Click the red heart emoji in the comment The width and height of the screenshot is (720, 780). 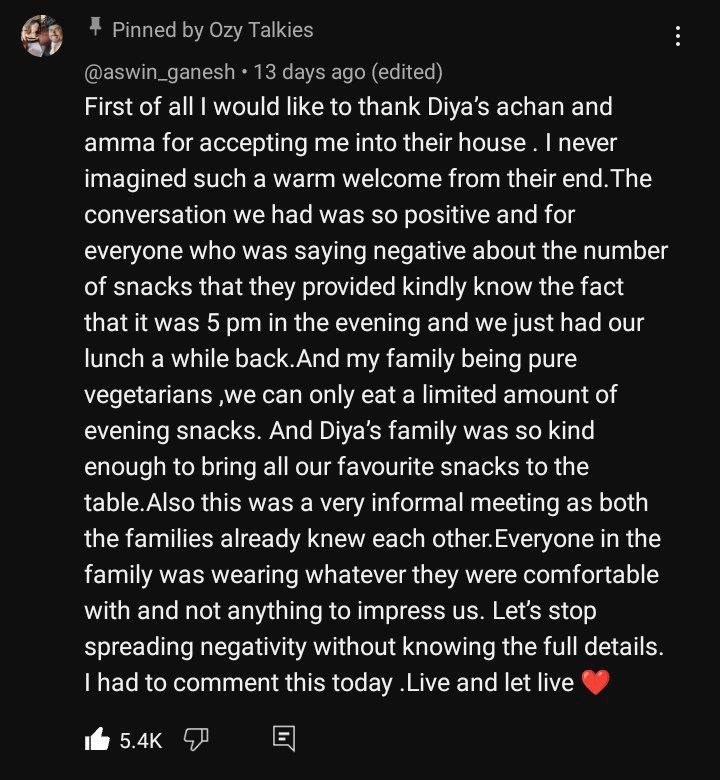click(594, 684)
